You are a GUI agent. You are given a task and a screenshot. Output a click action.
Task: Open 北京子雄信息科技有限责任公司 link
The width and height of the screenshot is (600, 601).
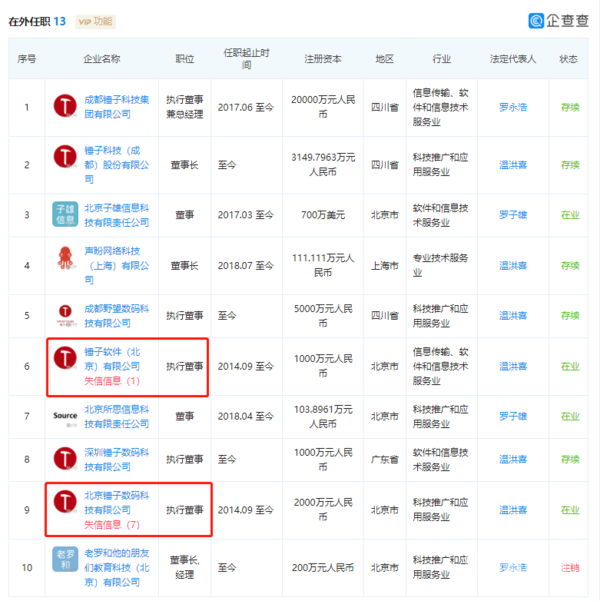[x=117, y=215]
